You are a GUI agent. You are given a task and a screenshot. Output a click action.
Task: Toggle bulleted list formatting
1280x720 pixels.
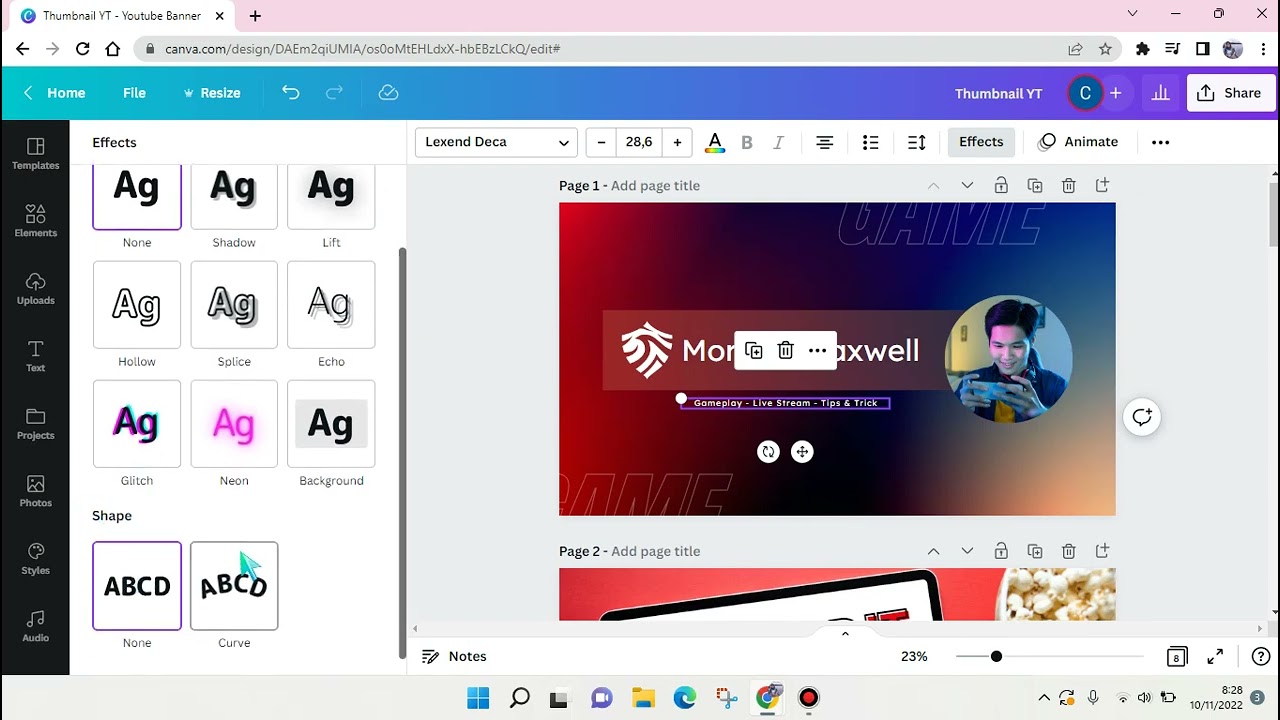[870, 142]
